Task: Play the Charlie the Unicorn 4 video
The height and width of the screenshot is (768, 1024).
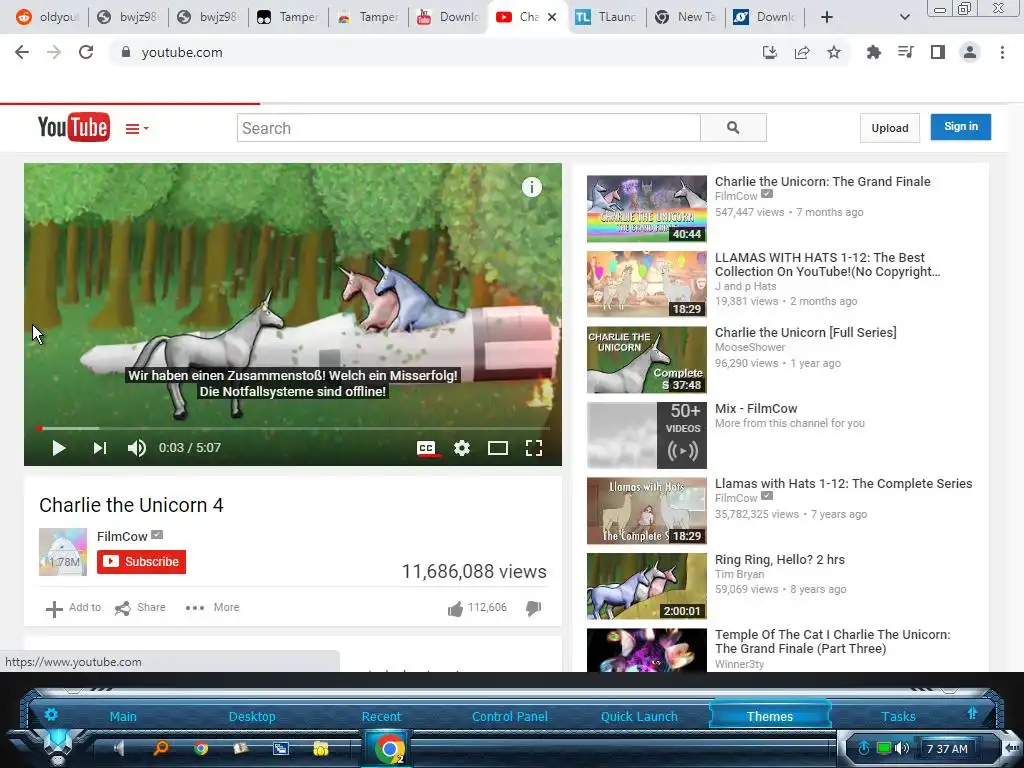Action: click(x=59, y=448)
